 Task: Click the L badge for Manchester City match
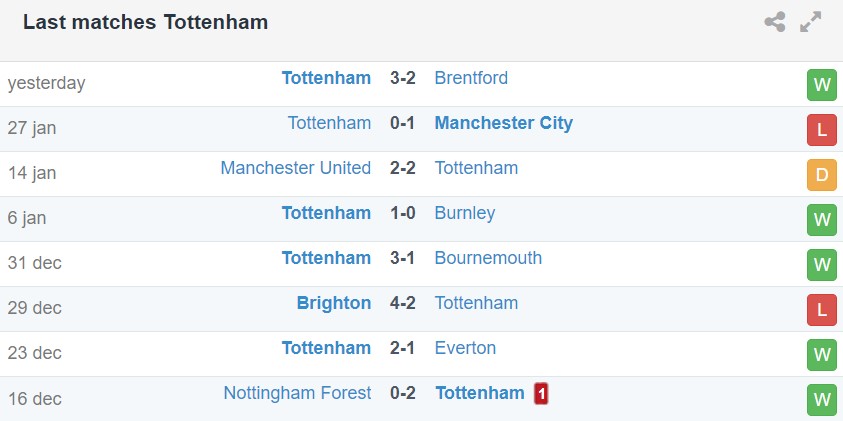821,130
